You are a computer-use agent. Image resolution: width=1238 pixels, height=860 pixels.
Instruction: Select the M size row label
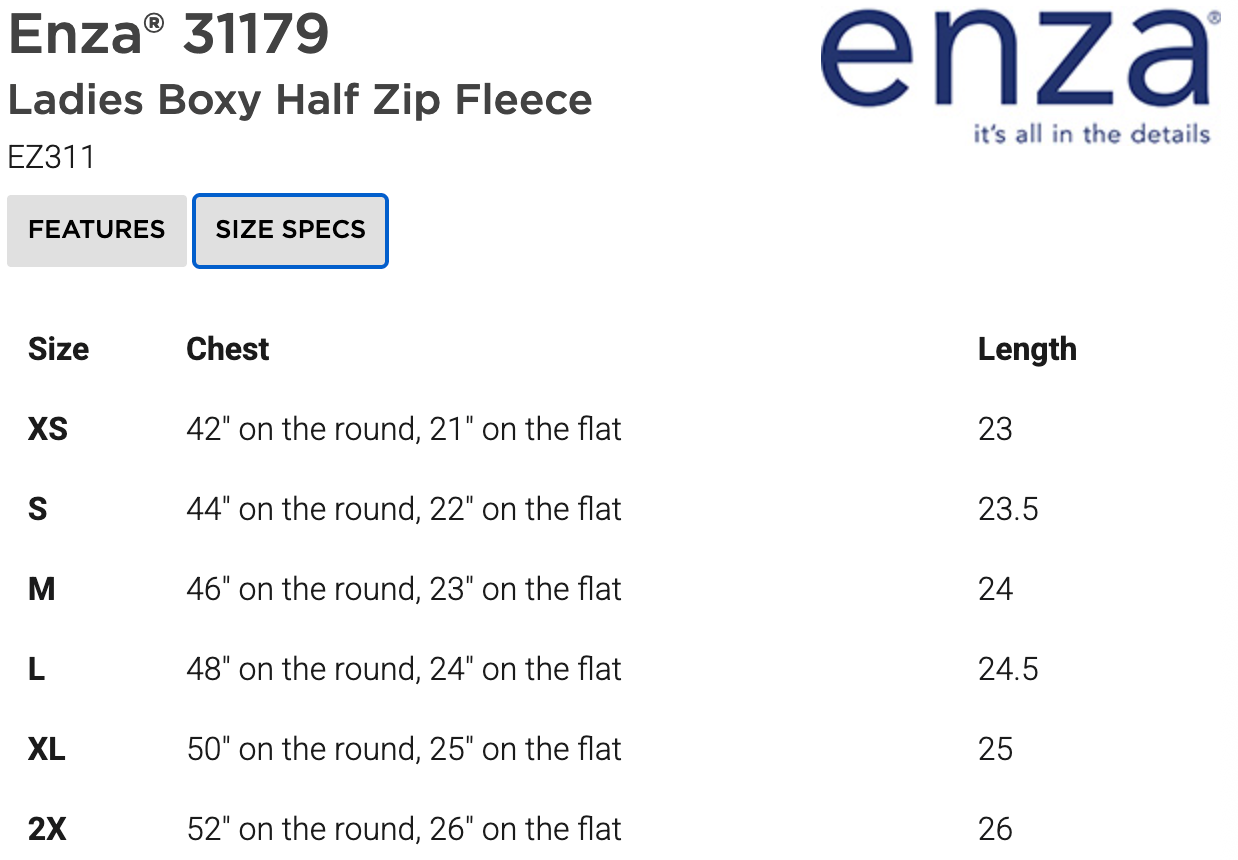[42, 589]
